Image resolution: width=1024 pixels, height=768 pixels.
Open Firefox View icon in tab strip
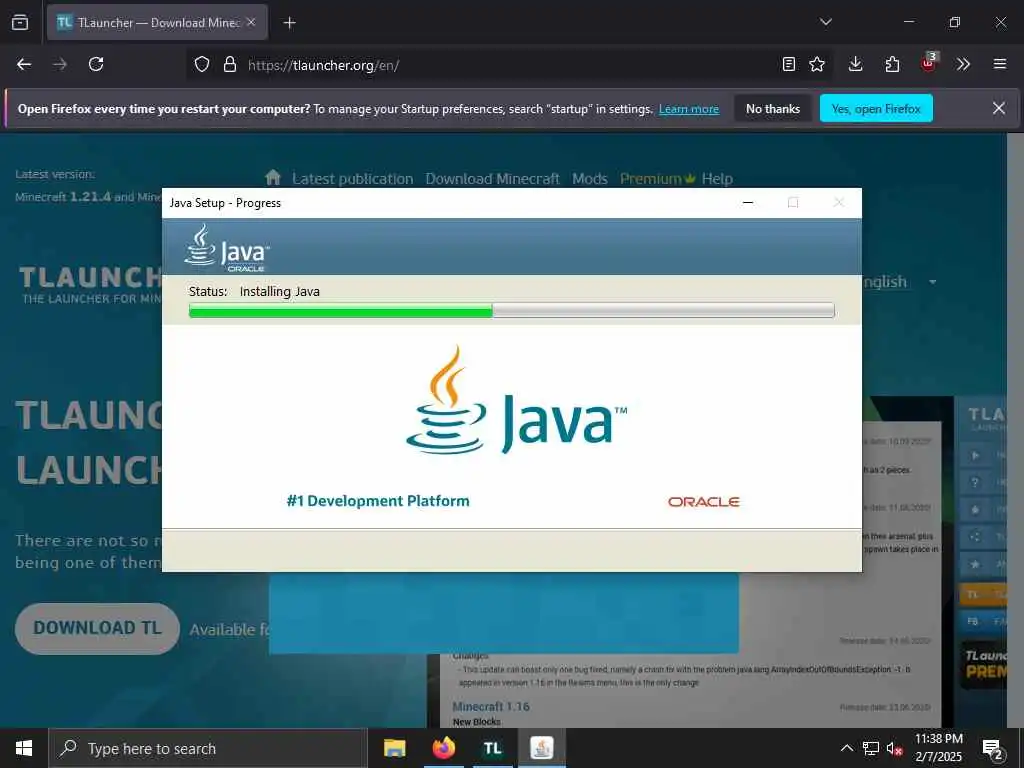[20, 22]
